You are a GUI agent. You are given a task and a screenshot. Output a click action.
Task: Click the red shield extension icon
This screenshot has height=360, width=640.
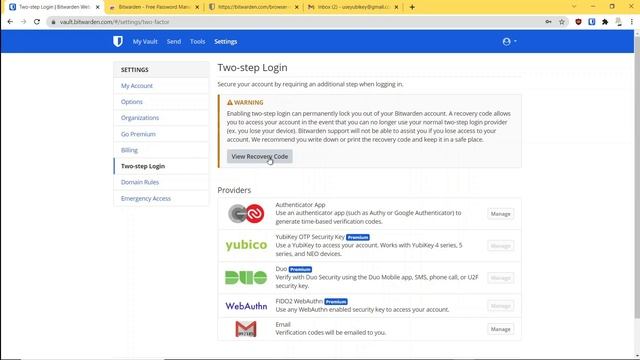(578, 22)
